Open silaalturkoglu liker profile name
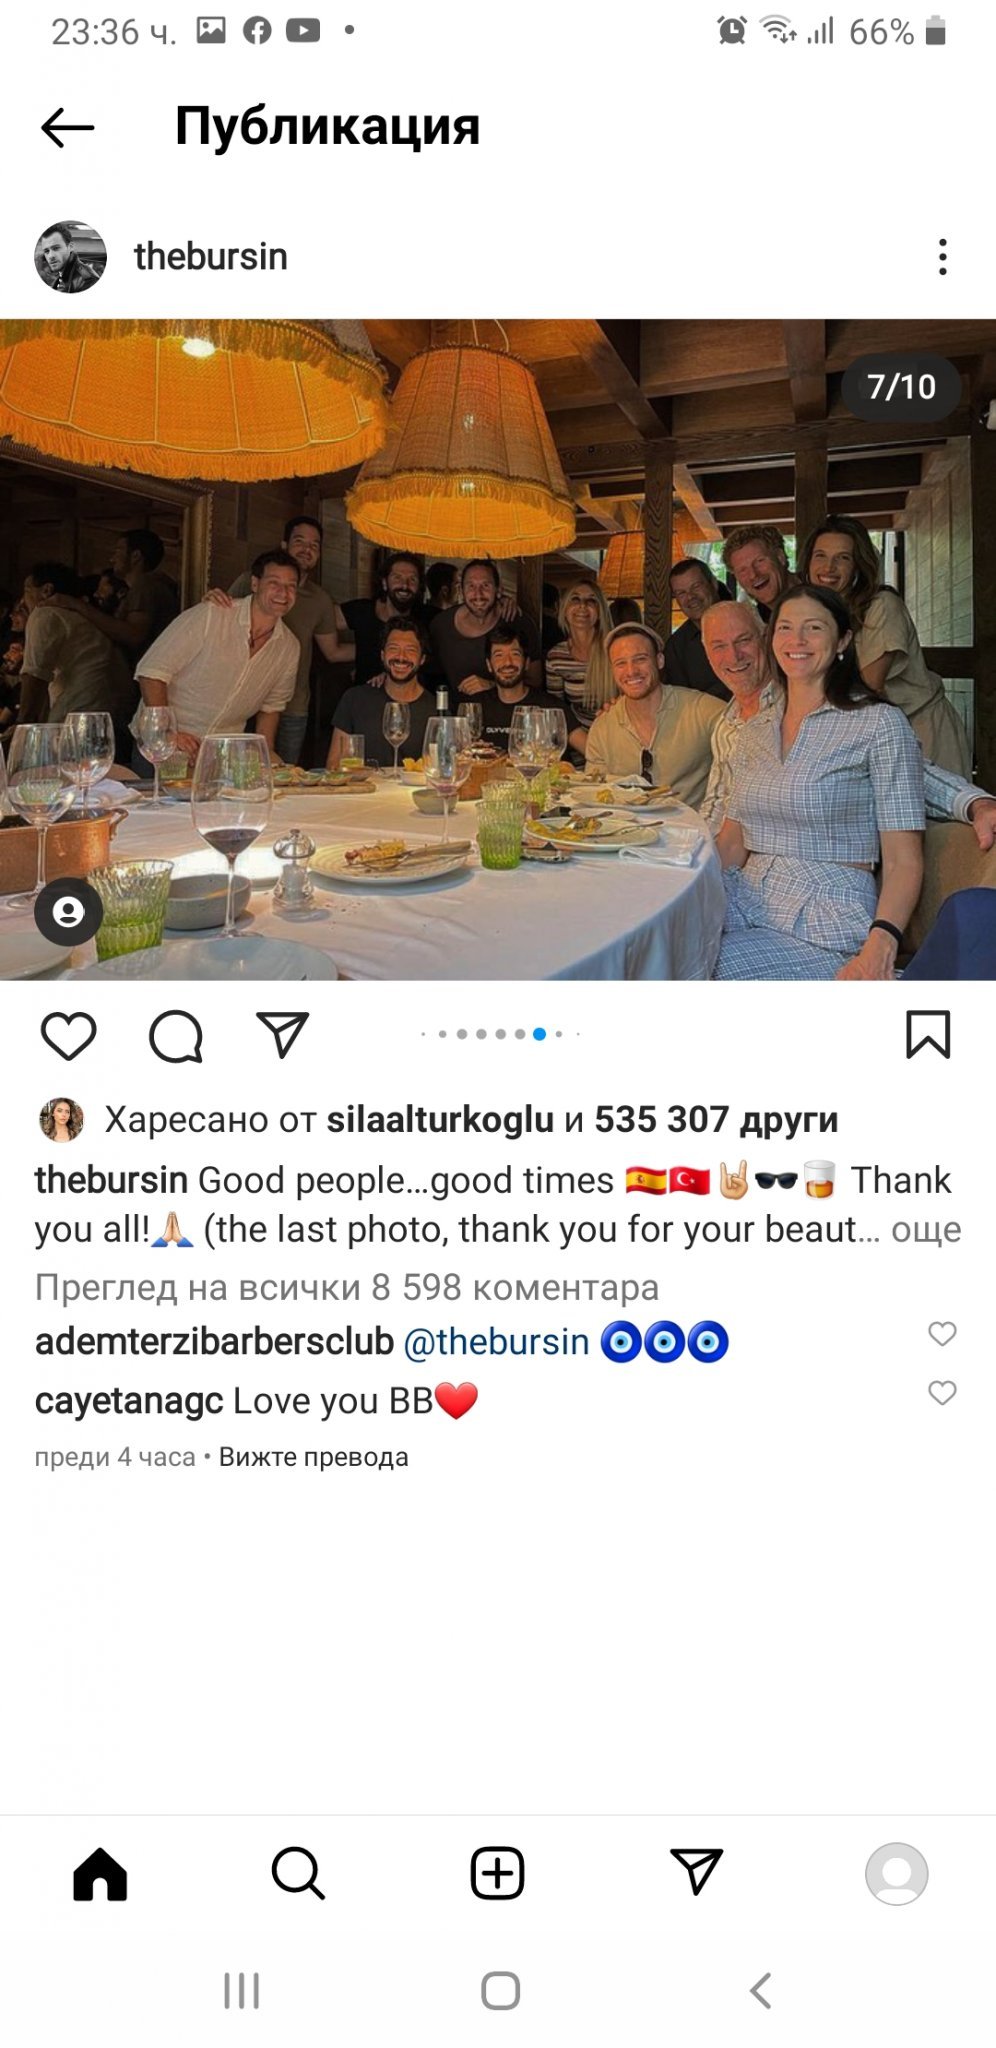 point(440,1120)
